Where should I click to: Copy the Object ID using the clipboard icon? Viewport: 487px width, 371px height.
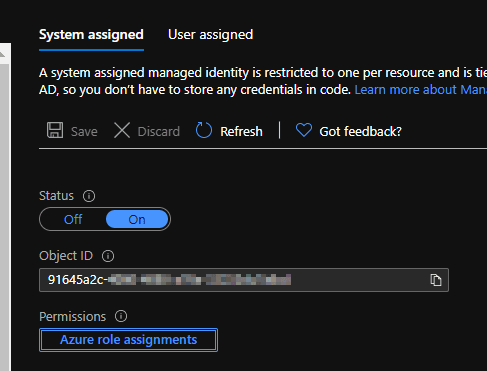436,280
